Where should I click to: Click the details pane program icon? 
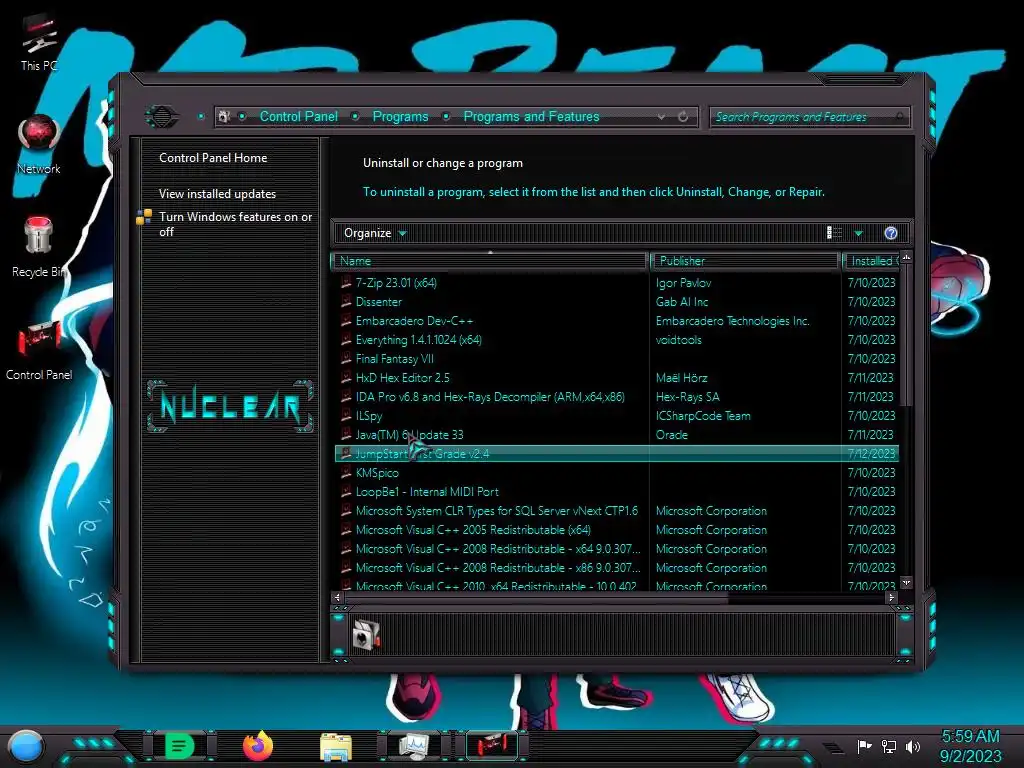(366, 634)
